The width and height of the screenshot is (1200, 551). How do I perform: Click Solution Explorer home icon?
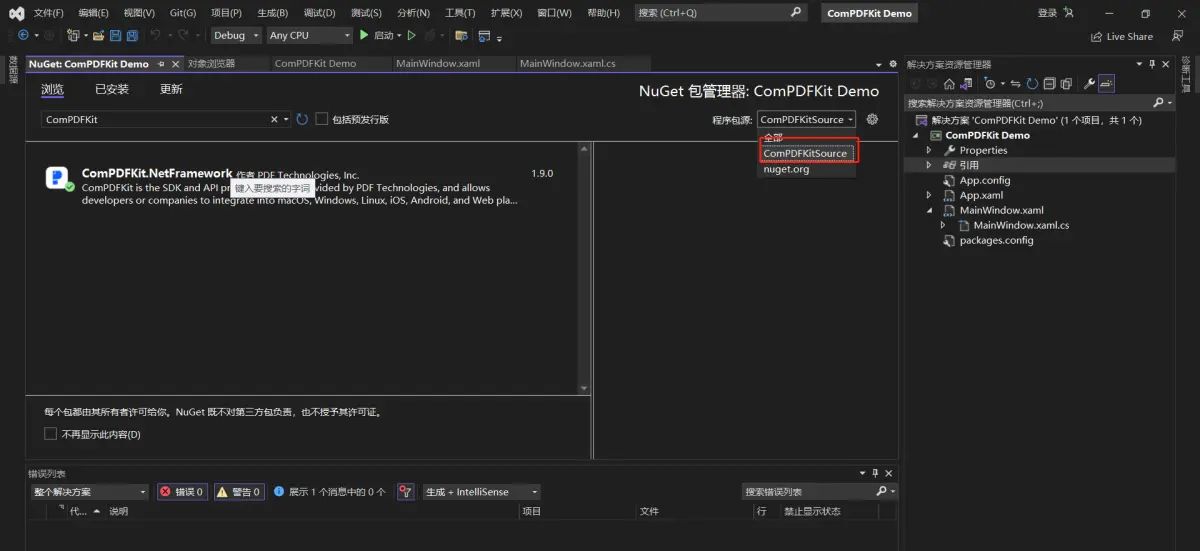pyautogui.click(x=949, y=83)
